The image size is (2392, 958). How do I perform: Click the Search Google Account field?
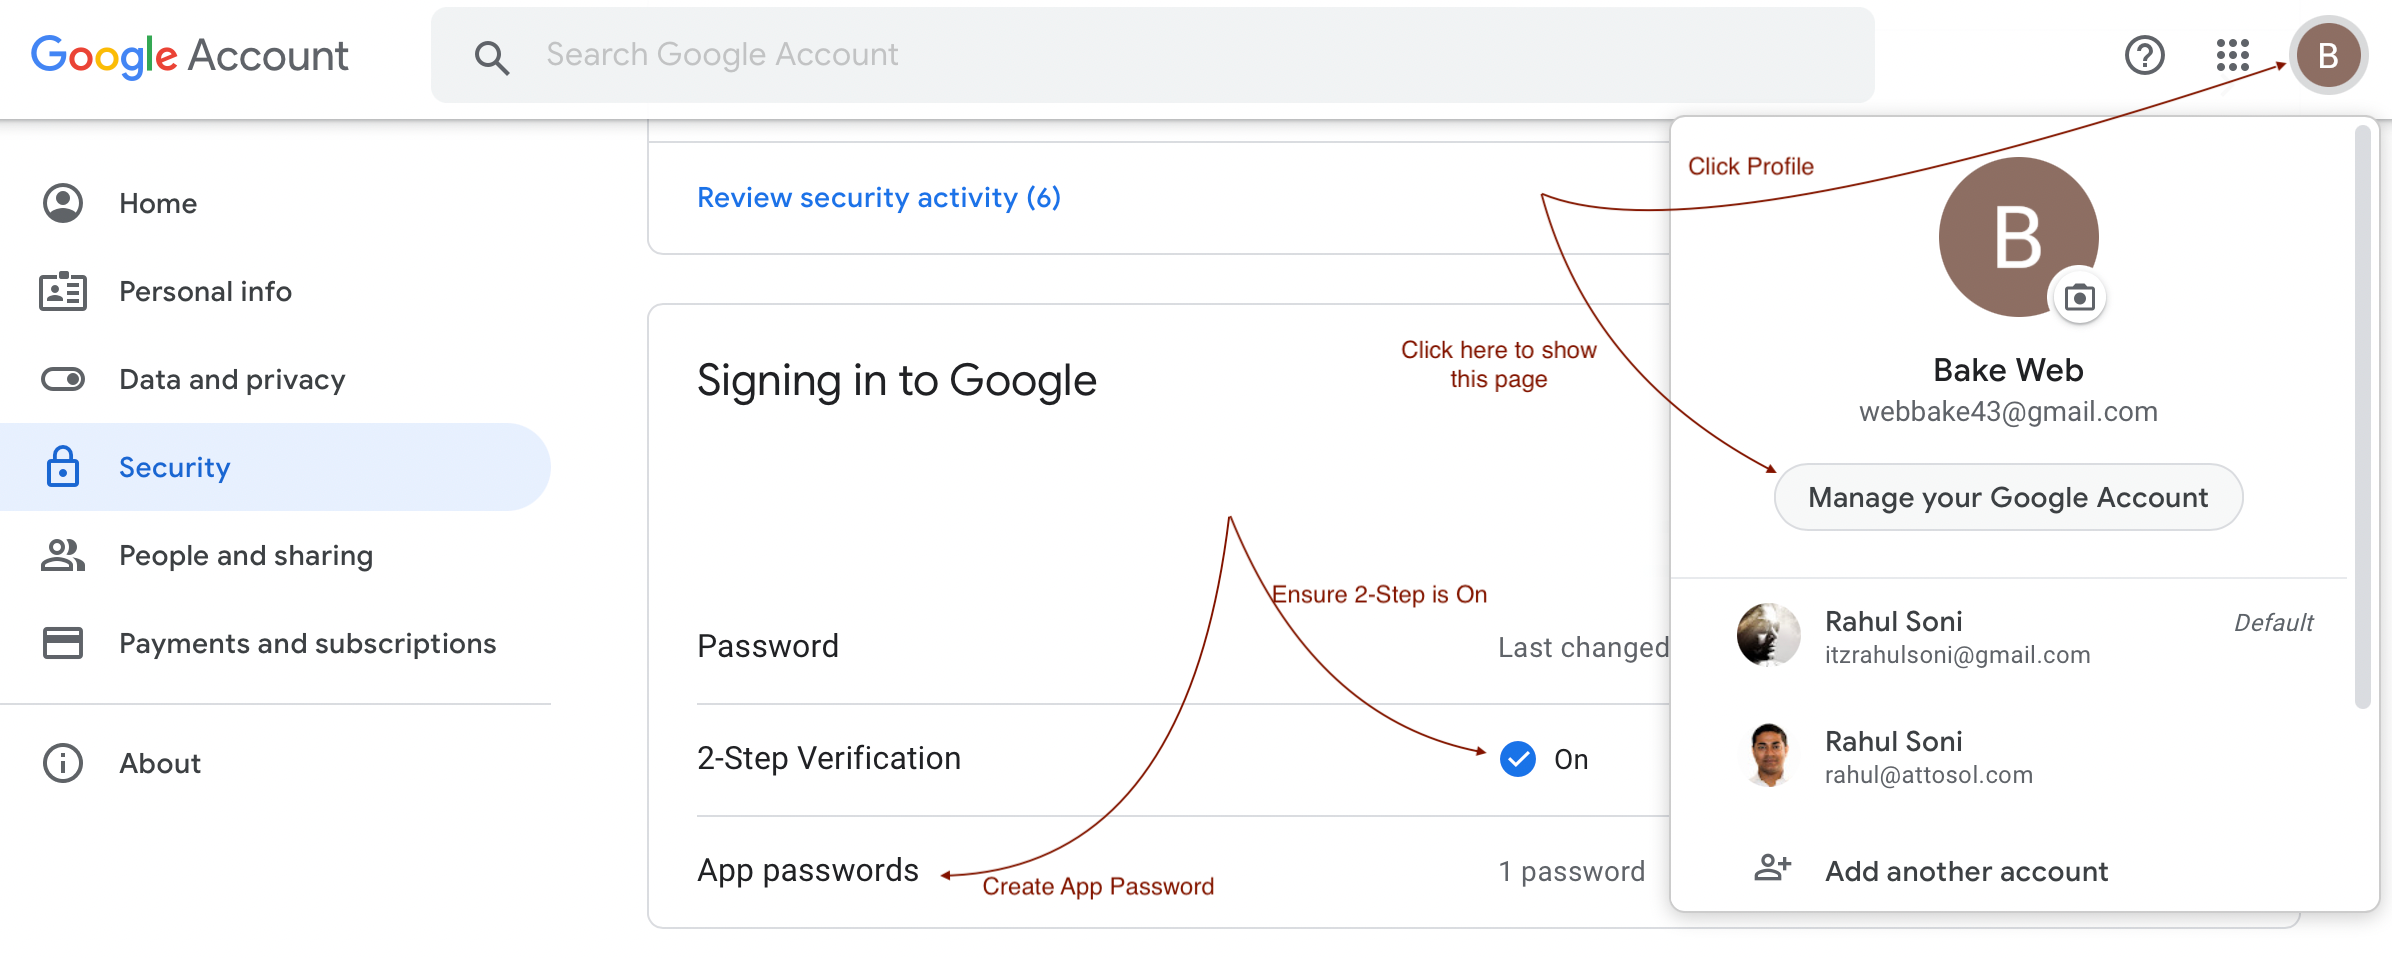pyautogui.click(x=1152, y=55)
